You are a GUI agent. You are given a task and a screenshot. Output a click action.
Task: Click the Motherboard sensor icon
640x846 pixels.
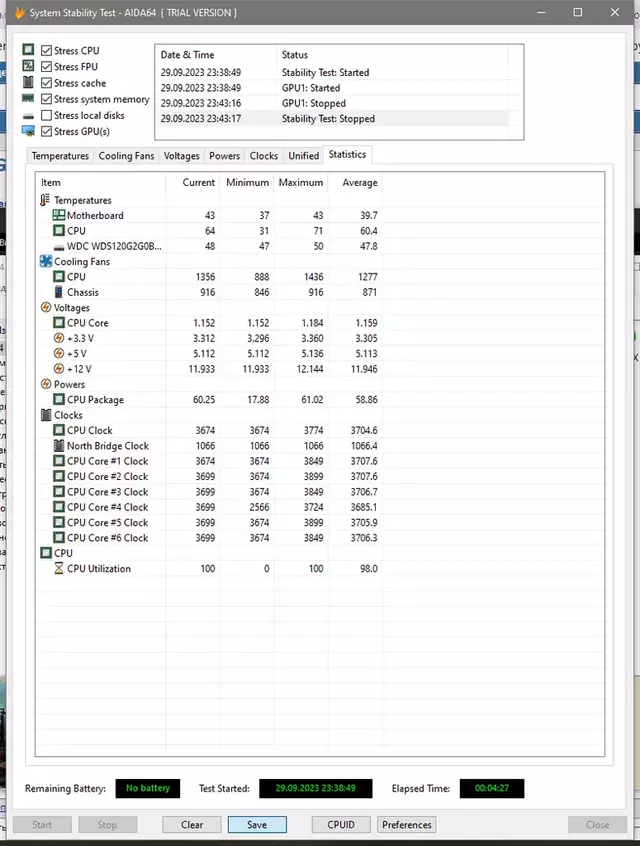click(58, 215)
